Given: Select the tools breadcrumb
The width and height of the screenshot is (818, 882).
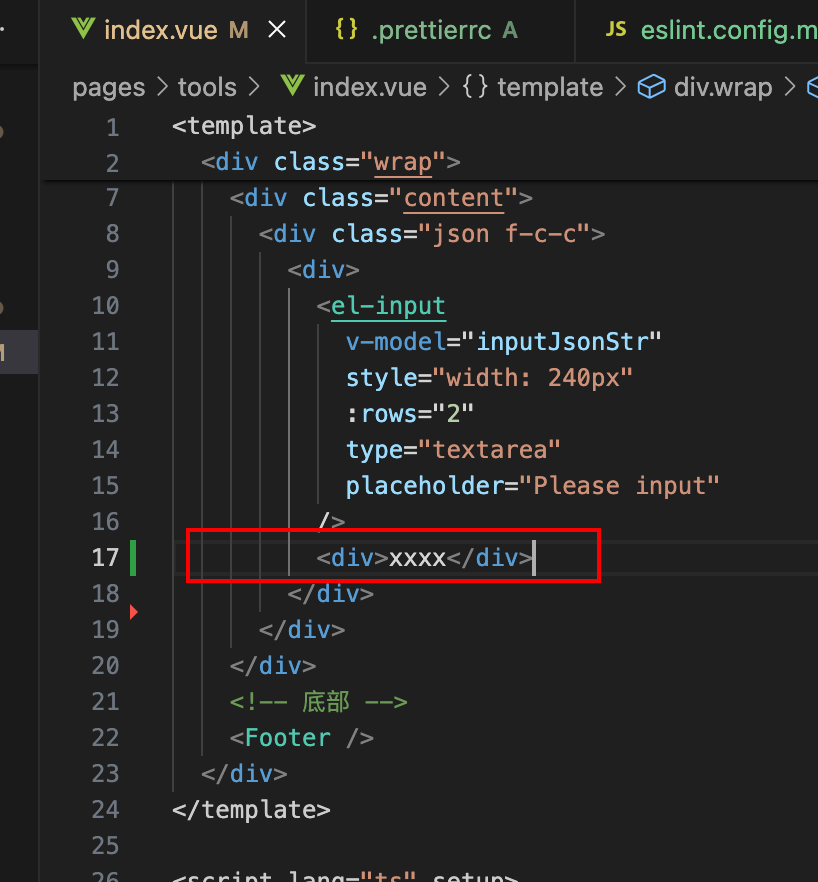Looking at the screenshot, I should (x=207, y=87).
